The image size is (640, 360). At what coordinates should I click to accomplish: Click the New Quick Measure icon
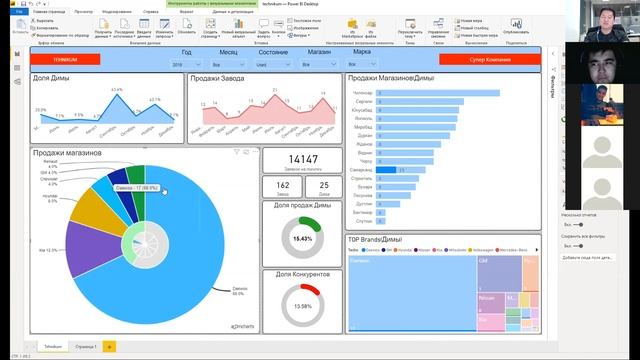(x=476, y=36)
